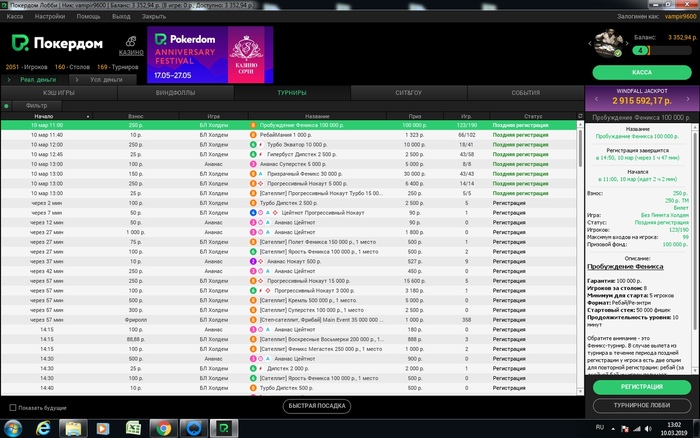700x438 pixels.
Task: Sort tournaments by Начало column
Action: click(46, 116)
